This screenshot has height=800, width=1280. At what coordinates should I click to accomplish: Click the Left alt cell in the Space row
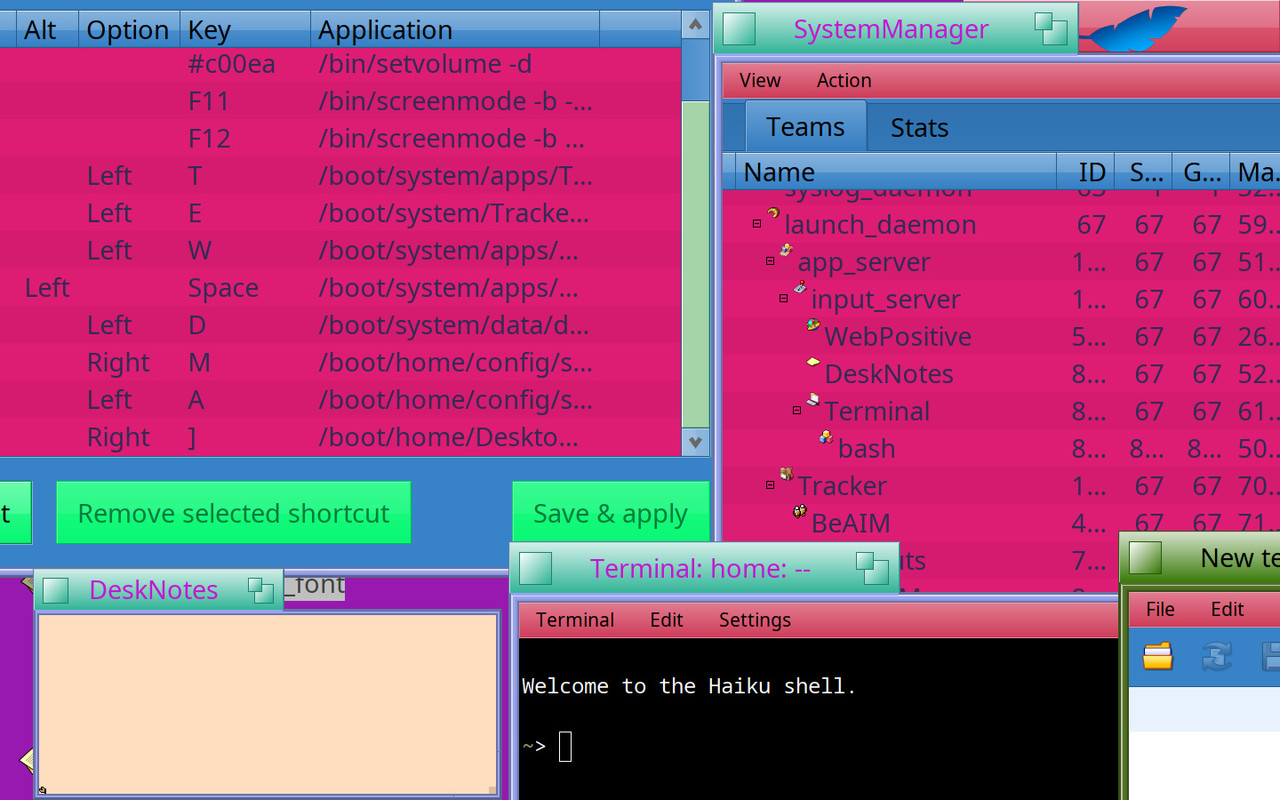pyautogui.click(x=47, y=288)
